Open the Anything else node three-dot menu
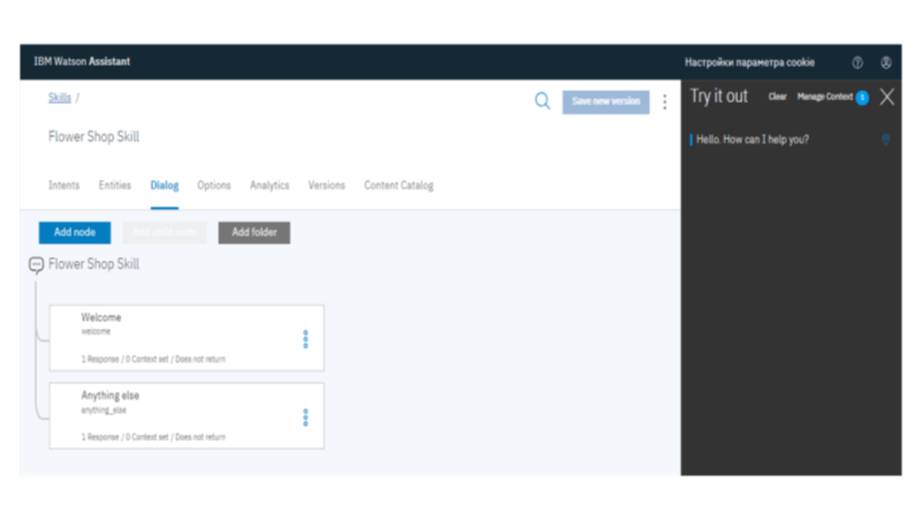 [306, 417]
